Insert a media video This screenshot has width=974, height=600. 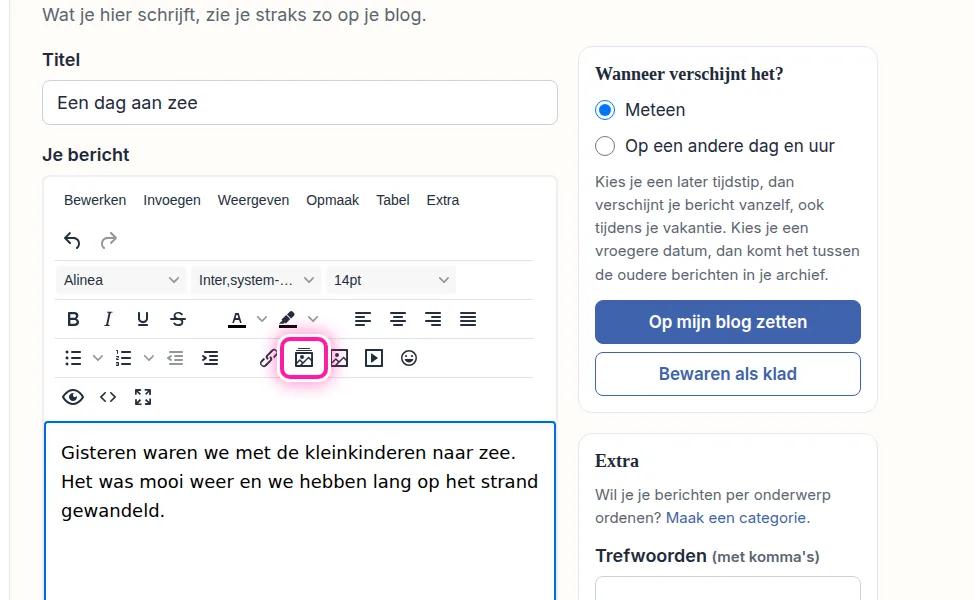[374, 358]
